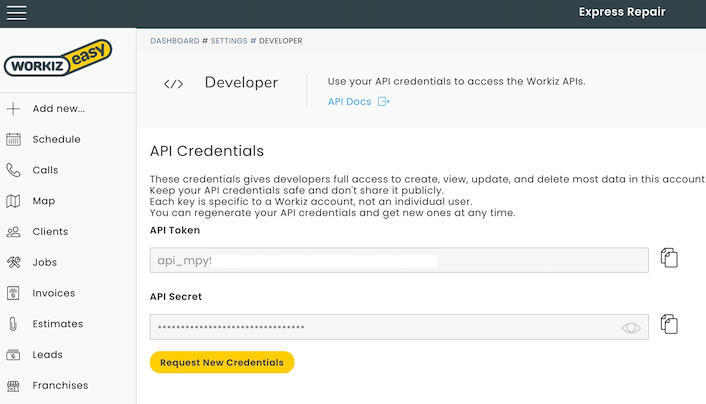Screen dimensions: 706x404
Task: Open the API Docs link
Action: click(349, 101)
